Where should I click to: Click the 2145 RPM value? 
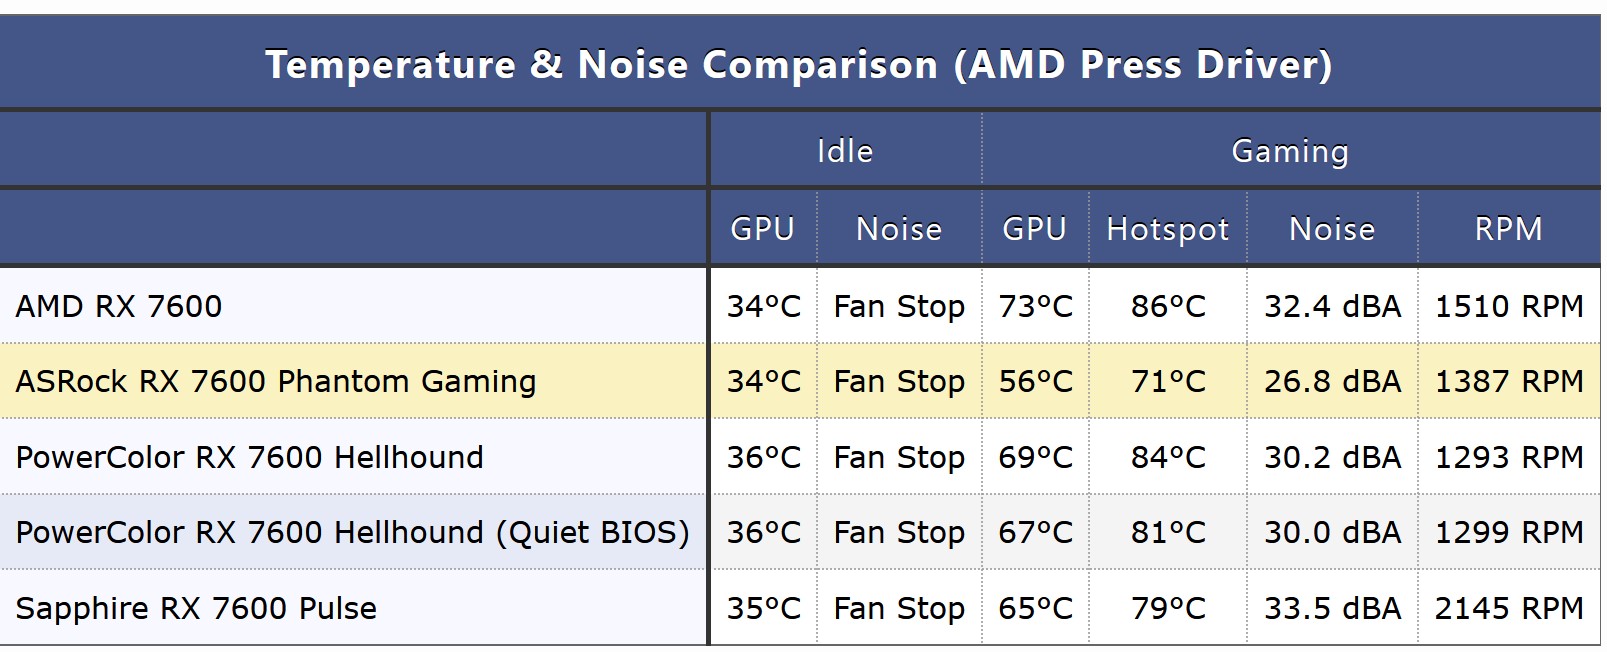(x=1509, y=608)
